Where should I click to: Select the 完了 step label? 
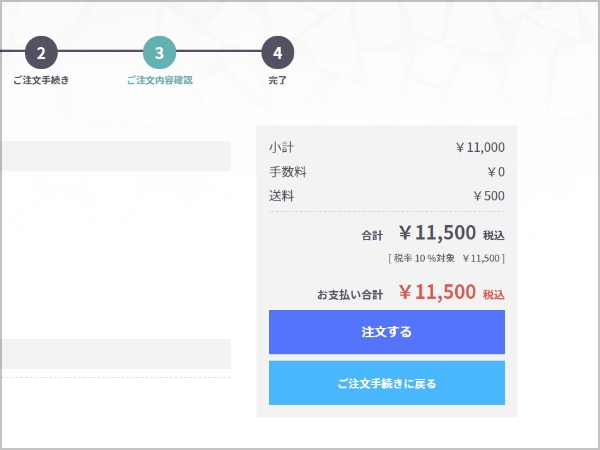point(277,80)
